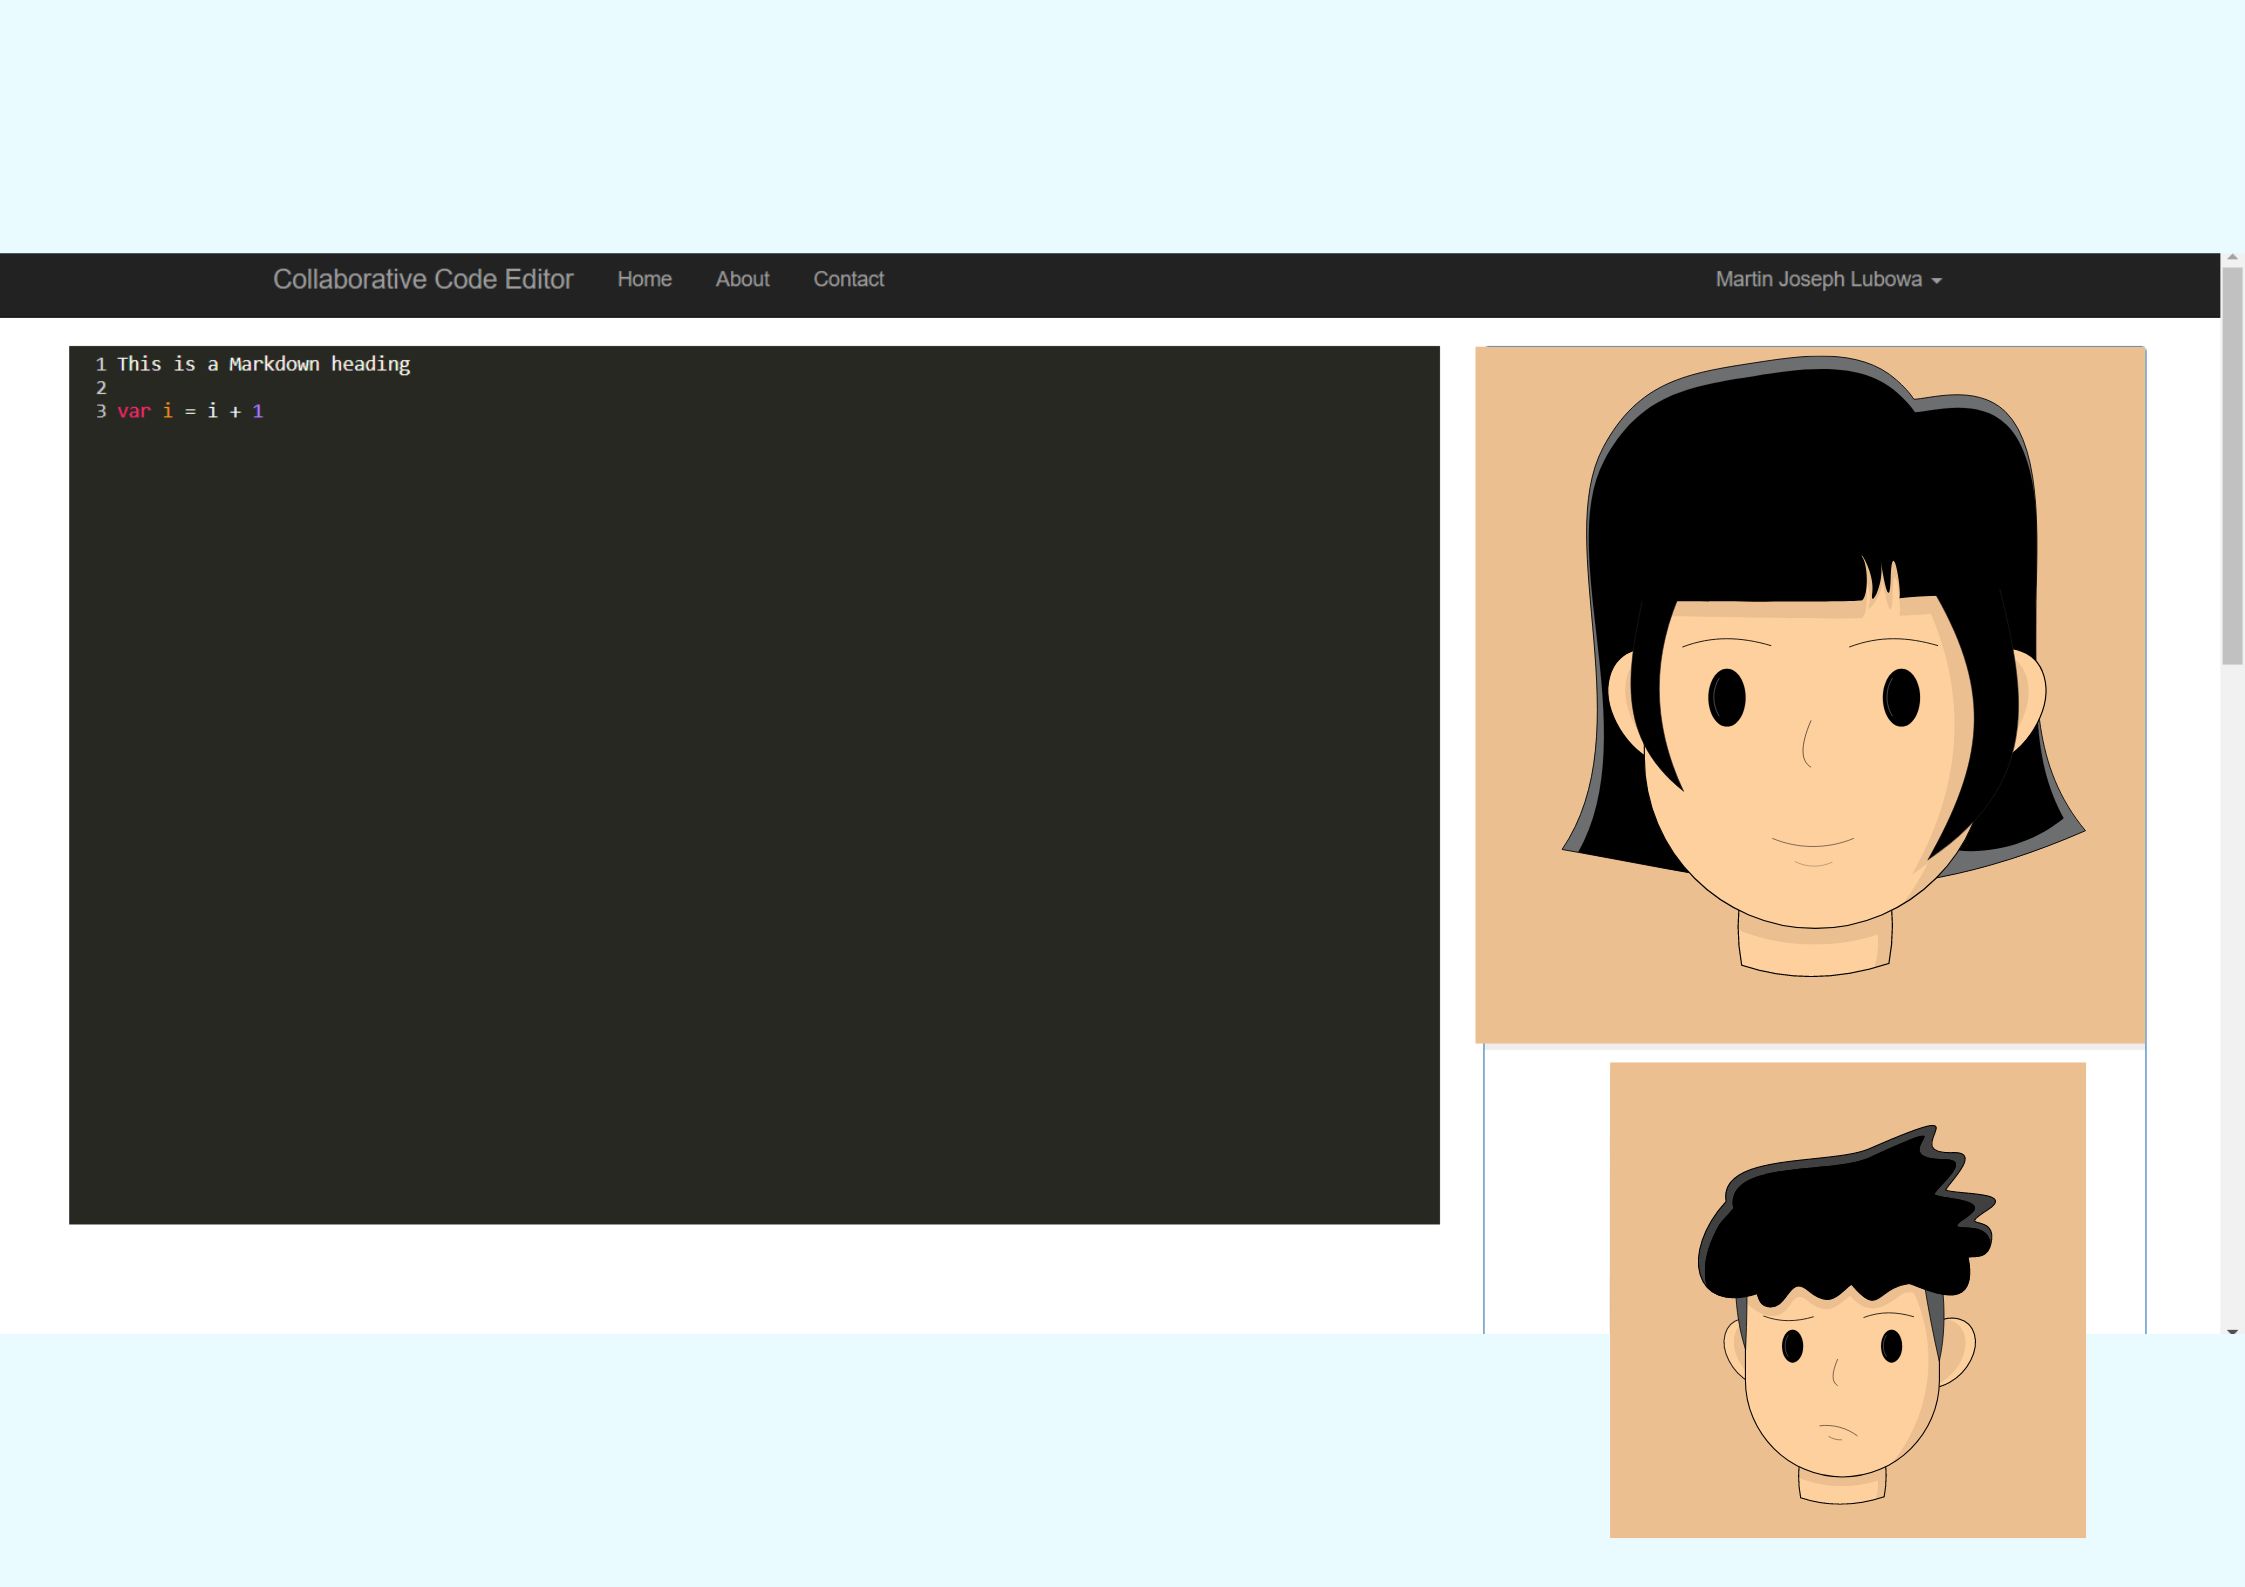
Task: Click inside the dark code editor area
Action: [x=754, y=785]
